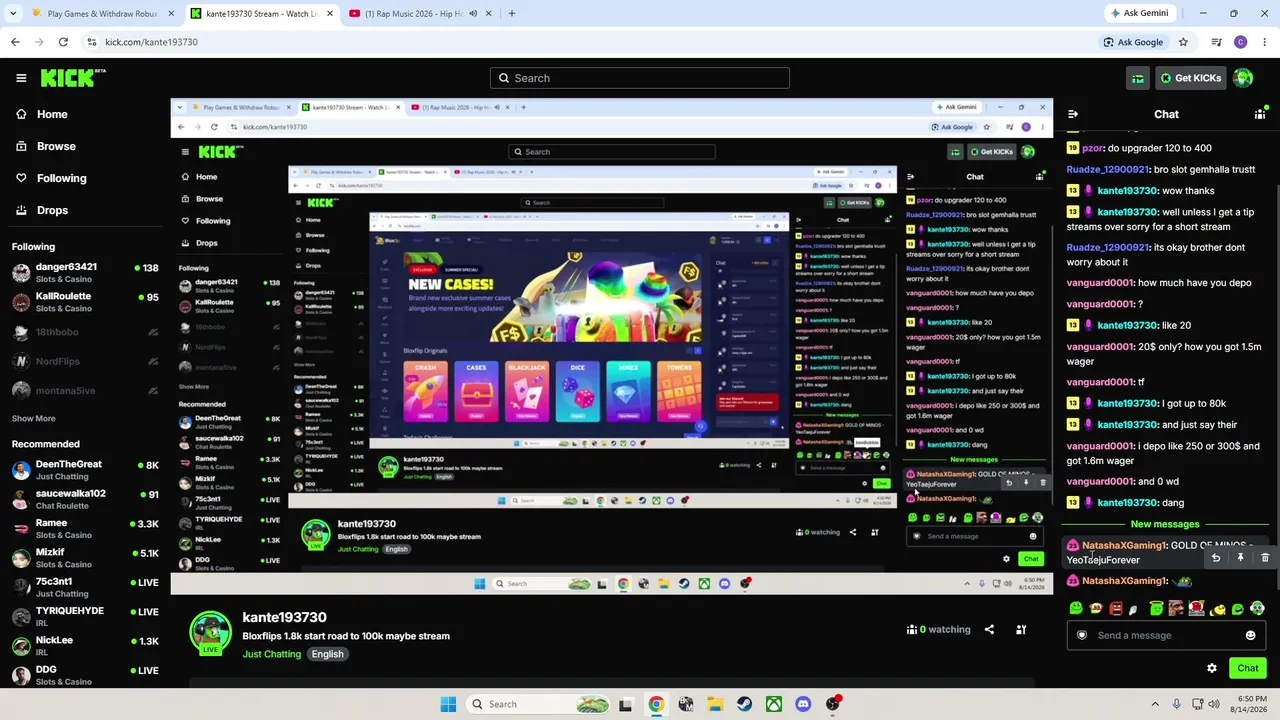Click the Get KICKs button

click(x=1190, y=78)
